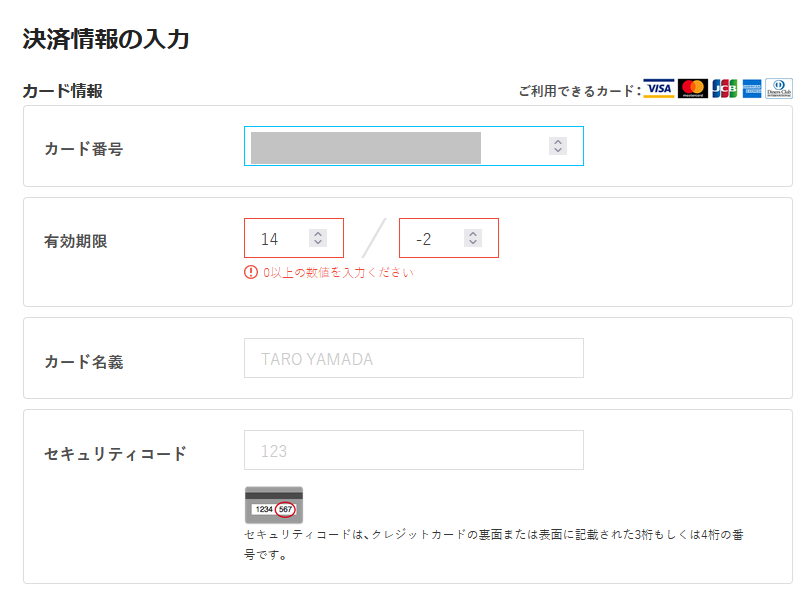
Task: Click the card number input field
Action: [x=414, y=146]
